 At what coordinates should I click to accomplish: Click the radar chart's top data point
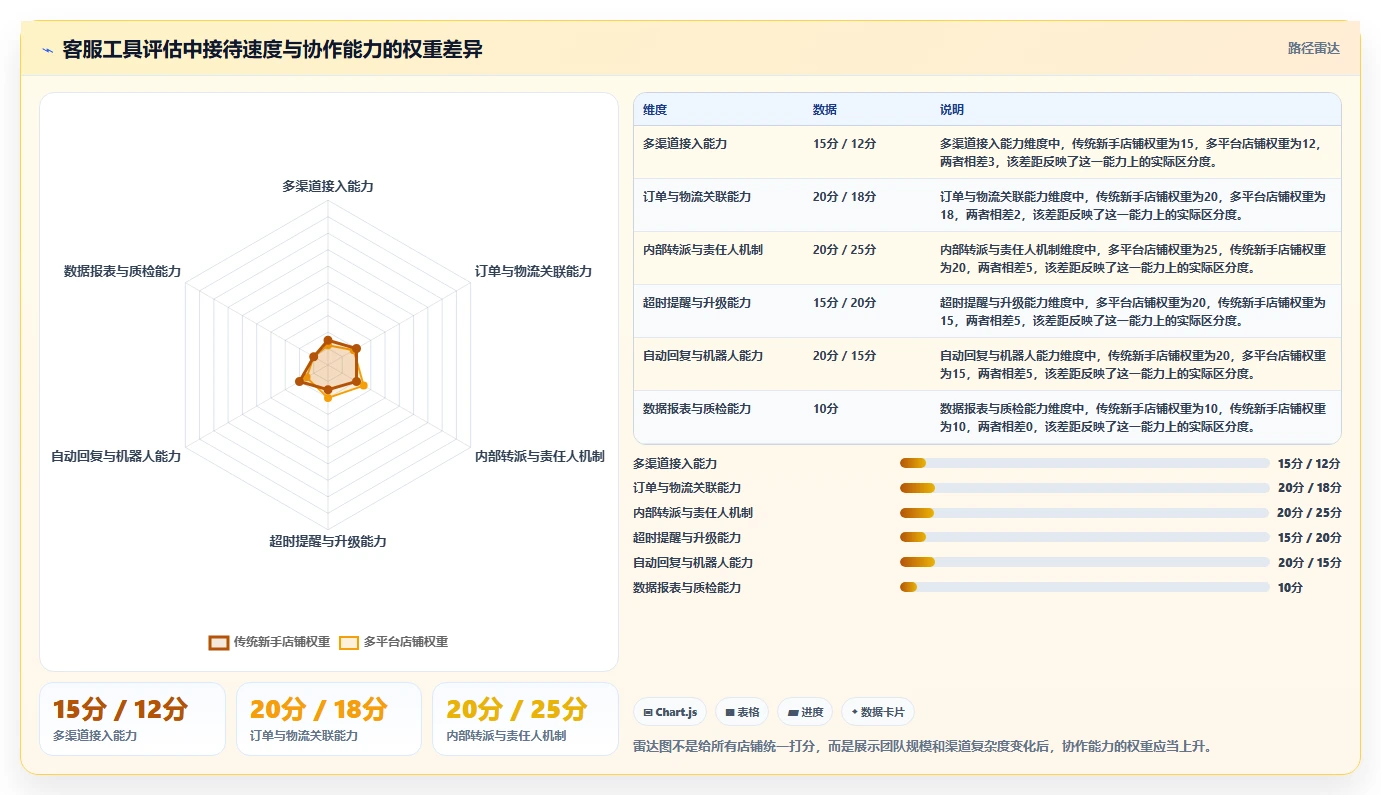[328, 340]
